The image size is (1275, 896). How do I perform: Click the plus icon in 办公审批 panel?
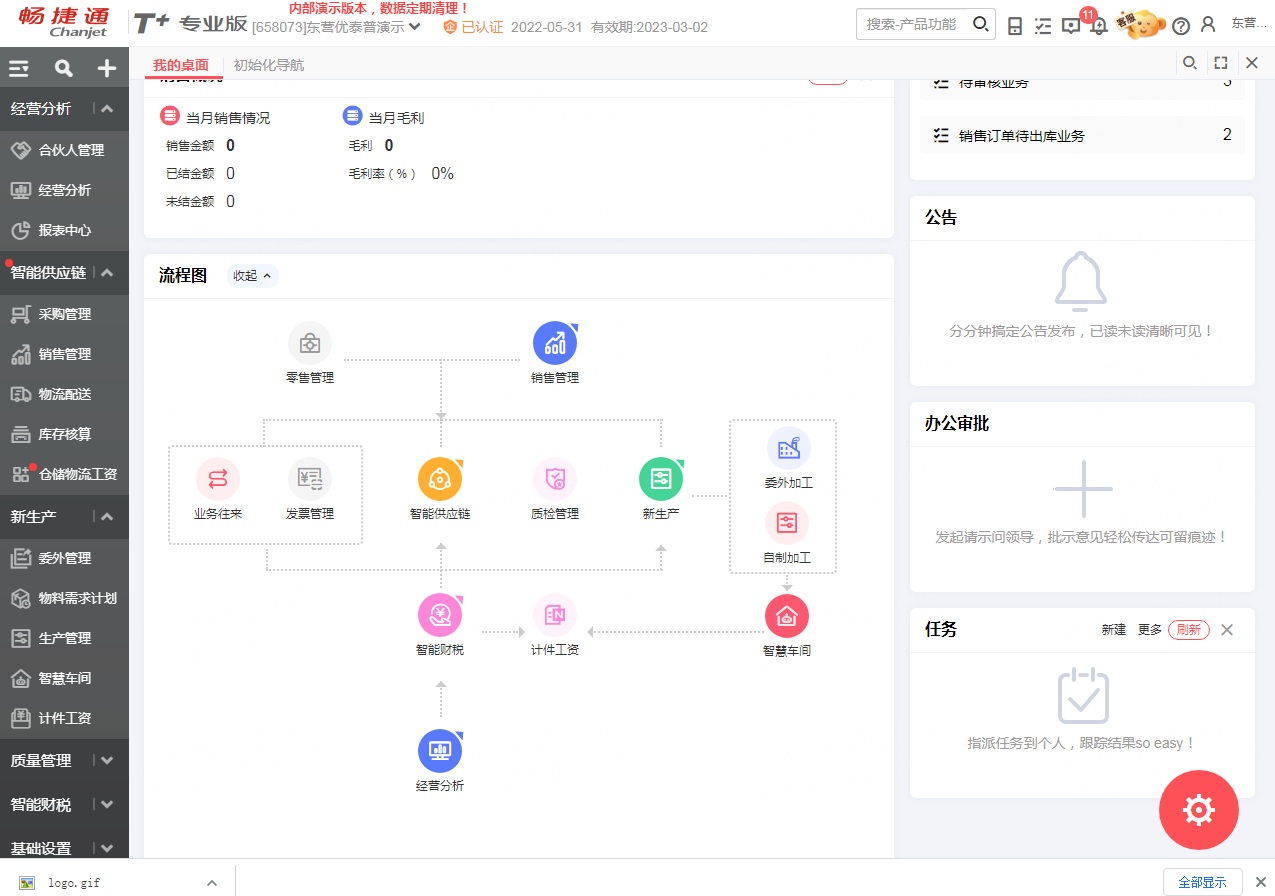point(1083,489)
